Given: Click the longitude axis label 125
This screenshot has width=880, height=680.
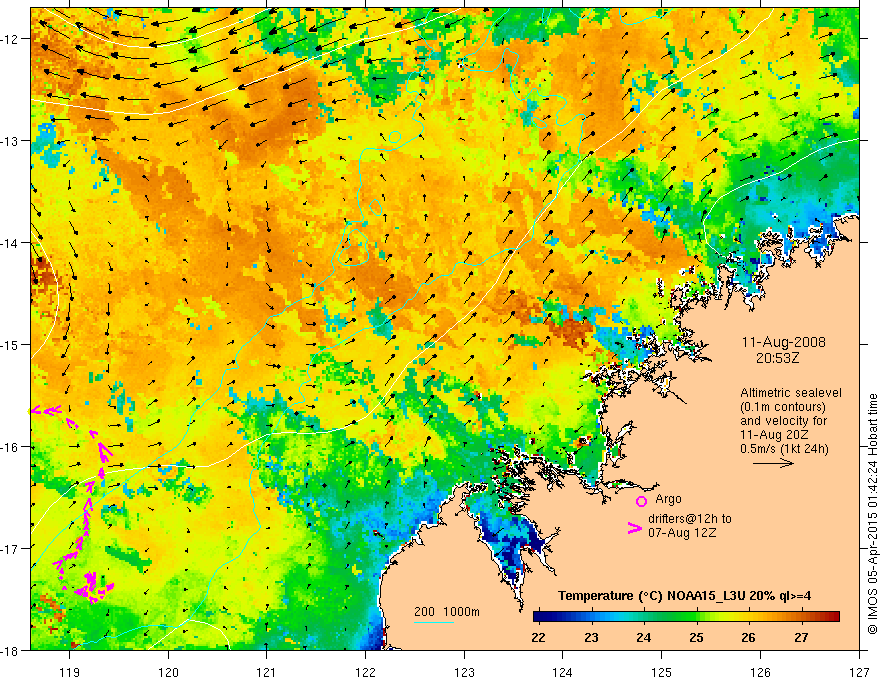Looking at the screenshot, I should point(662,672).
